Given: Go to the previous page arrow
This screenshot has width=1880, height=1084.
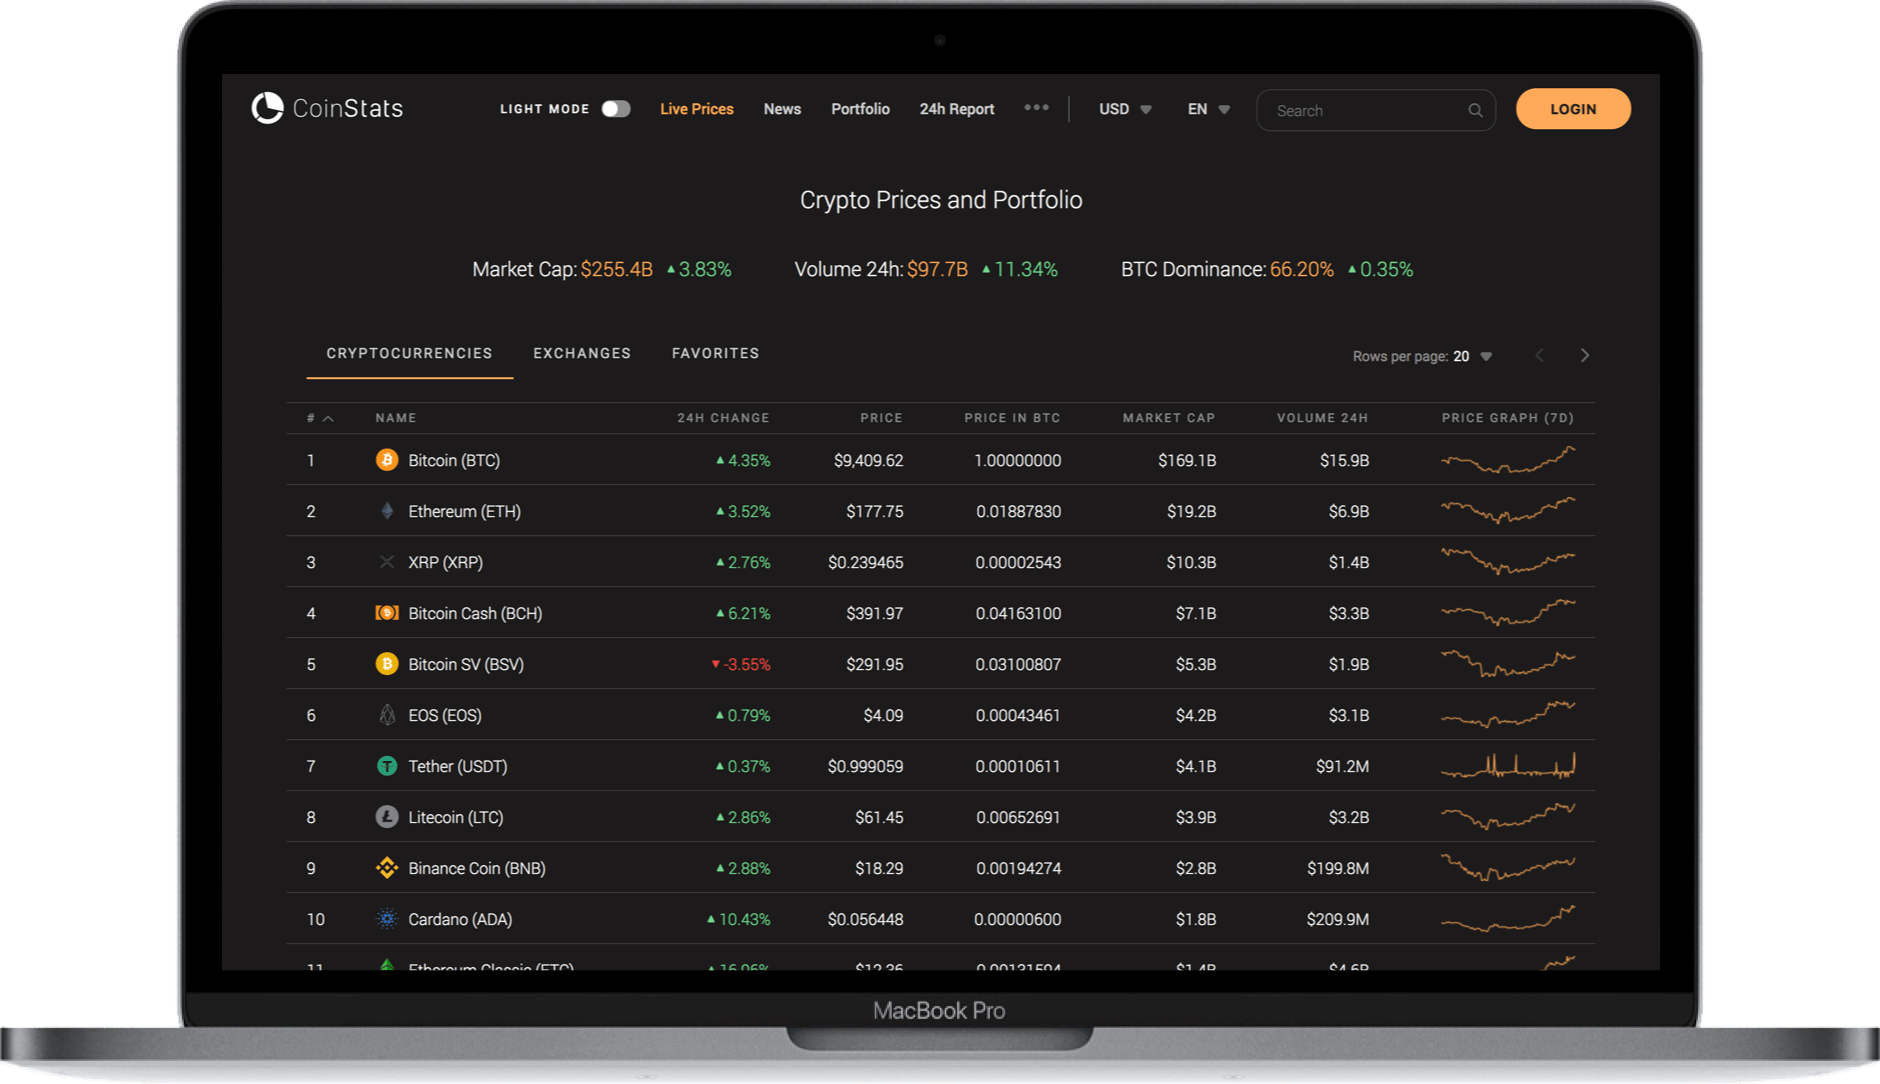Looking at the screenshot, I should coord(1539,355).
